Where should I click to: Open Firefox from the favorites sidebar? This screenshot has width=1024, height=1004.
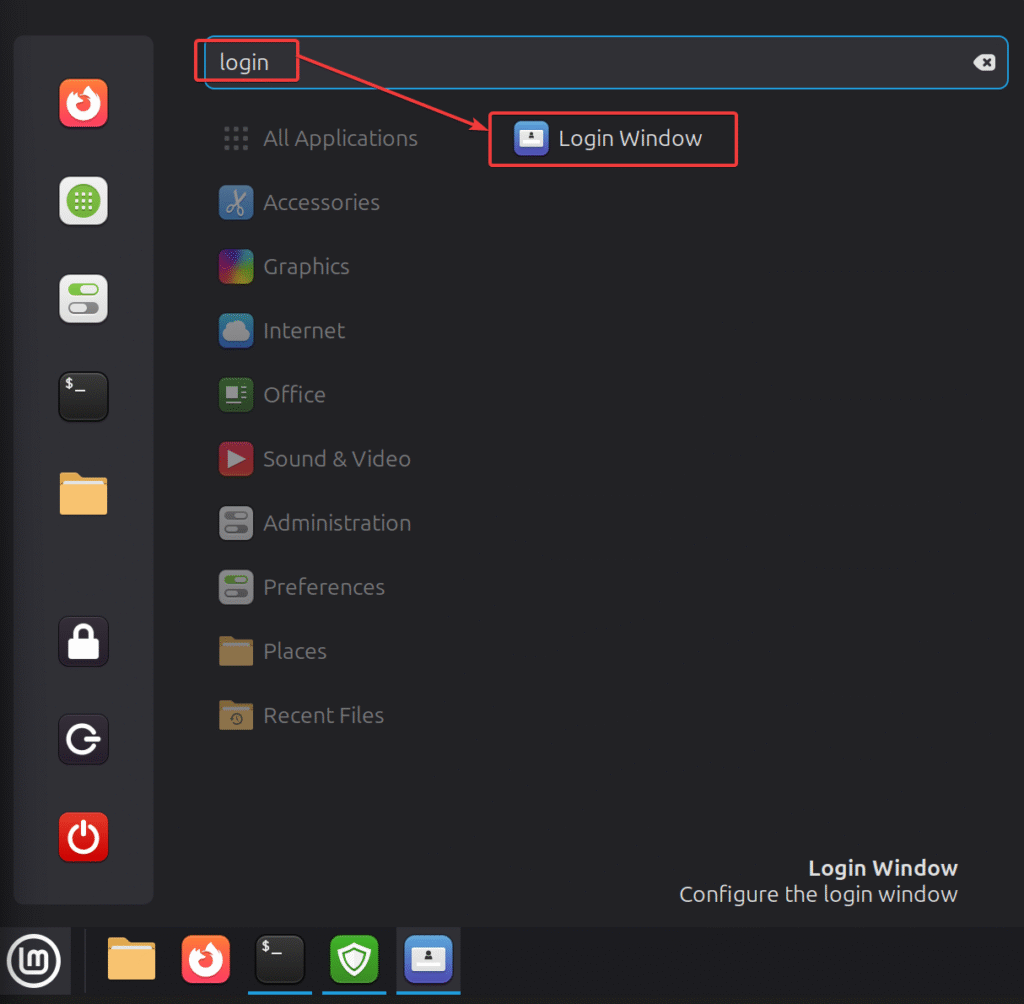coord(83,104)
